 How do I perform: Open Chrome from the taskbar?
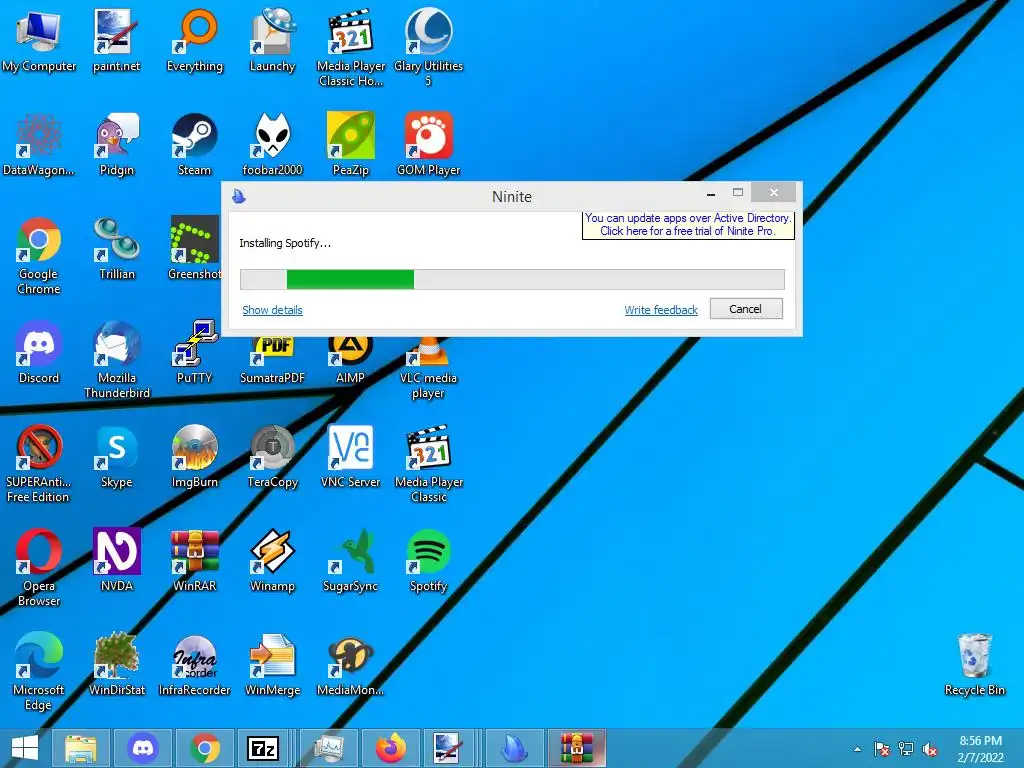[205, 748]
